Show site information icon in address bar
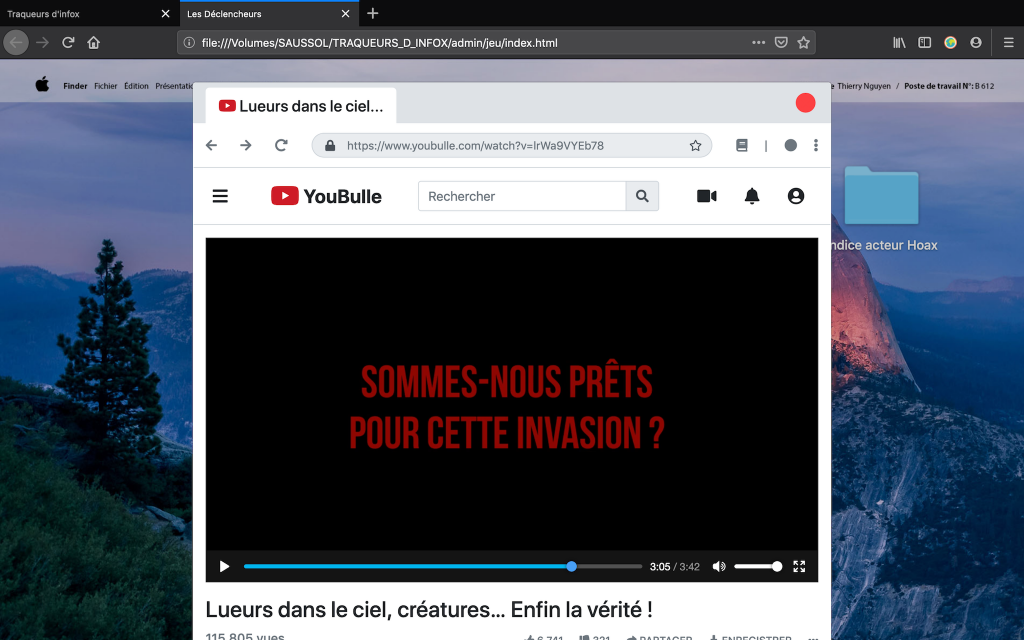Screen dimensions: 1024x640 pyautogui.click(x=189, y=42)
